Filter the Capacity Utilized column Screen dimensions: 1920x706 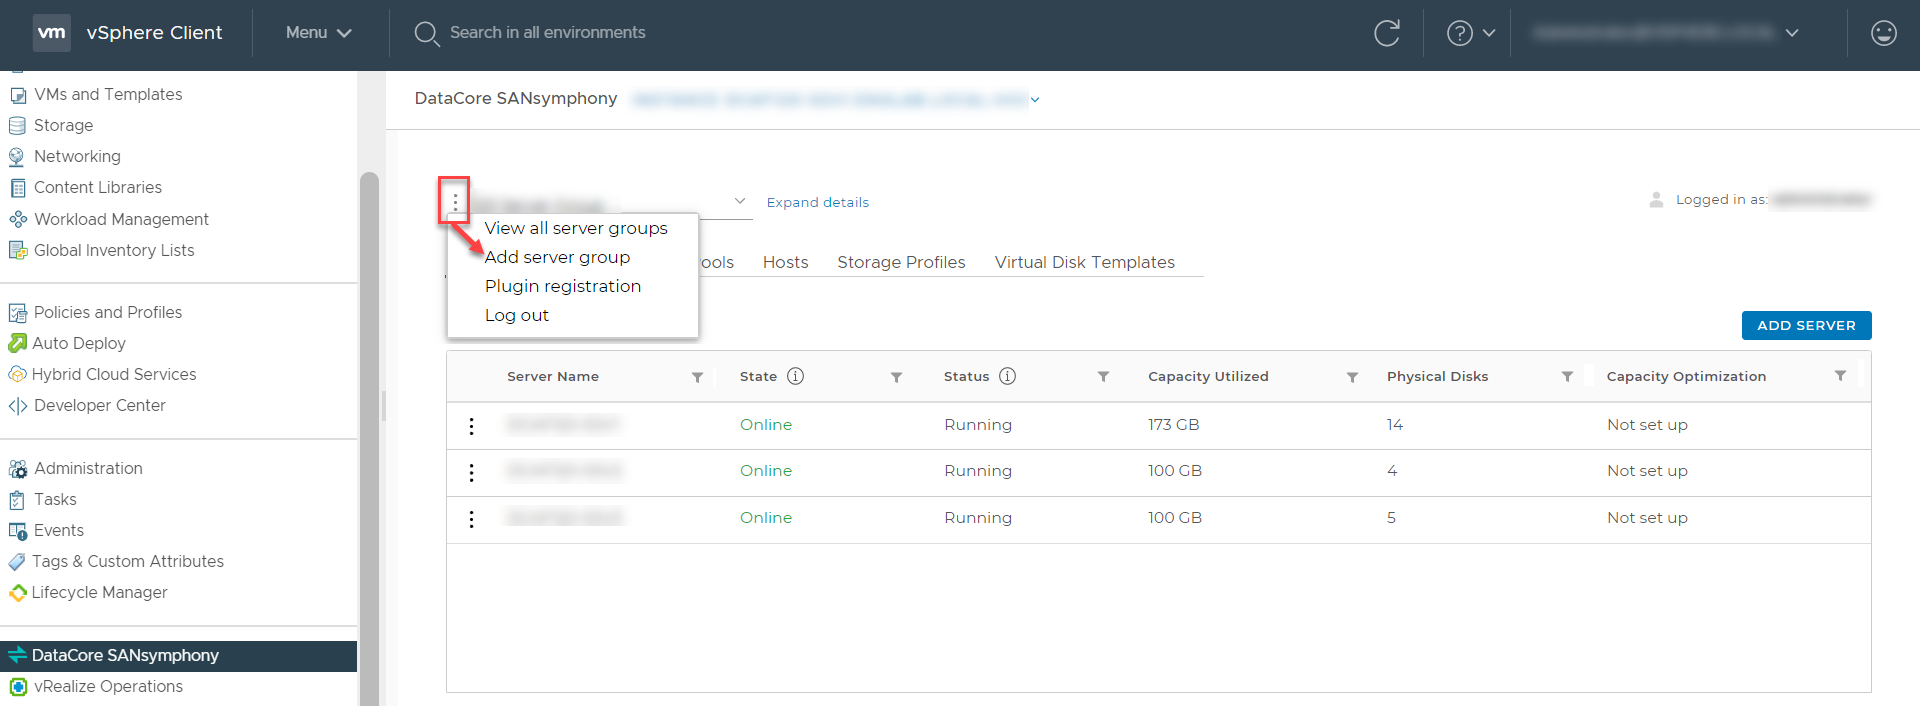(x=1352, y=377)
